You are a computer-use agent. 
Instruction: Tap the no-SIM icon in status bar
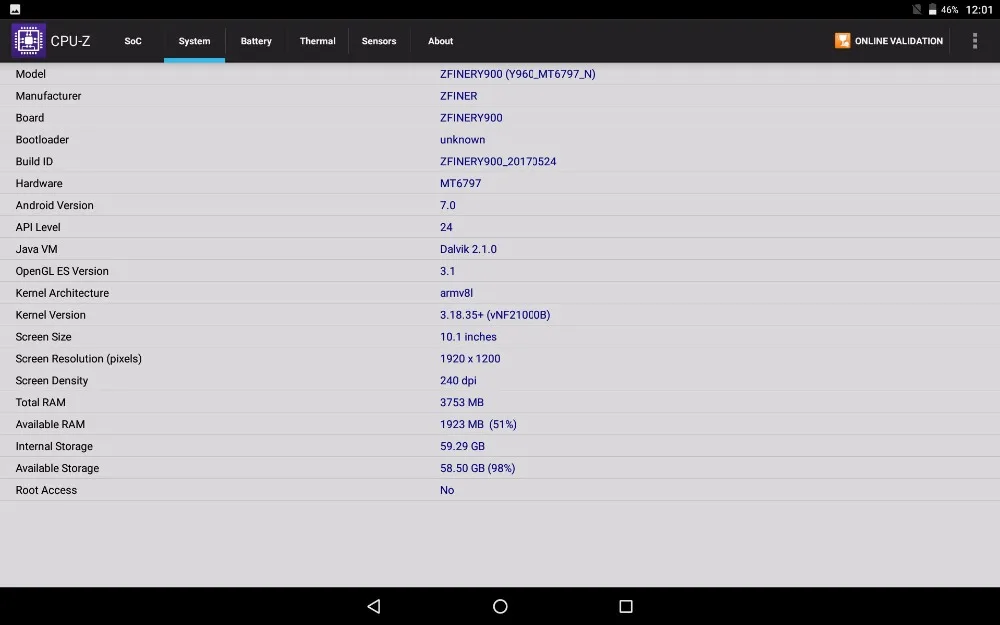click(x=916, y=10)
